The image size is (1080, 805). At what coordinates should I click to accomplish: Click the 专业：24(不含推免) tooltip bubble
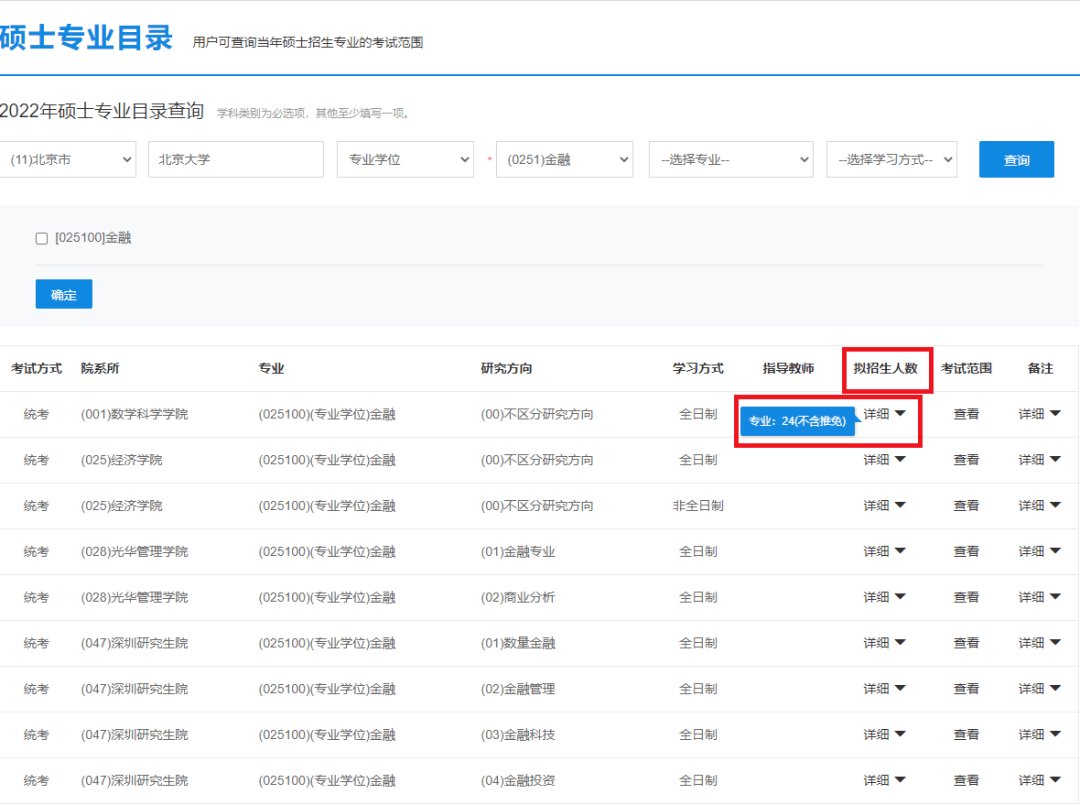pyautogui.click(x=795, y=421)
